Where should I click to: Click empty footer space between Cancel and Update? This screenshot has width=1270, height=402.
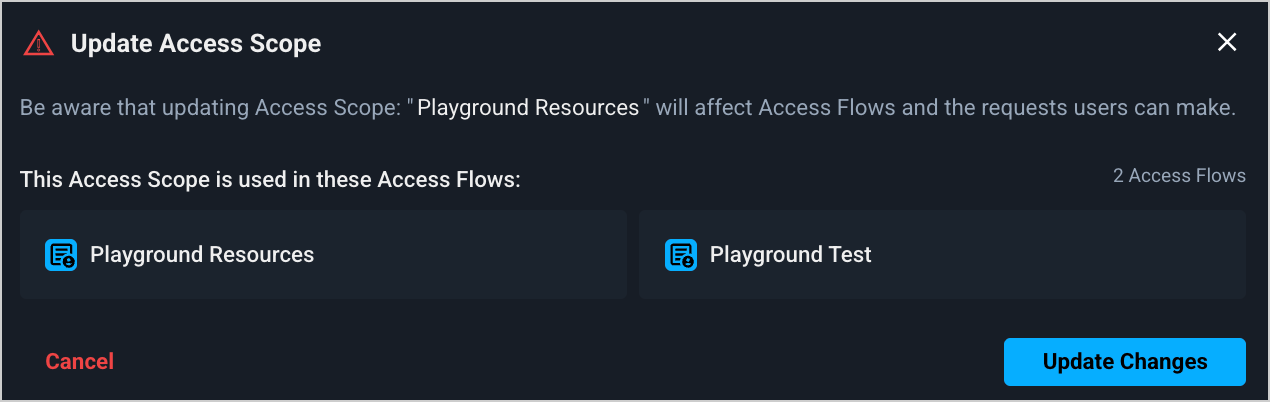pos(560,361)
